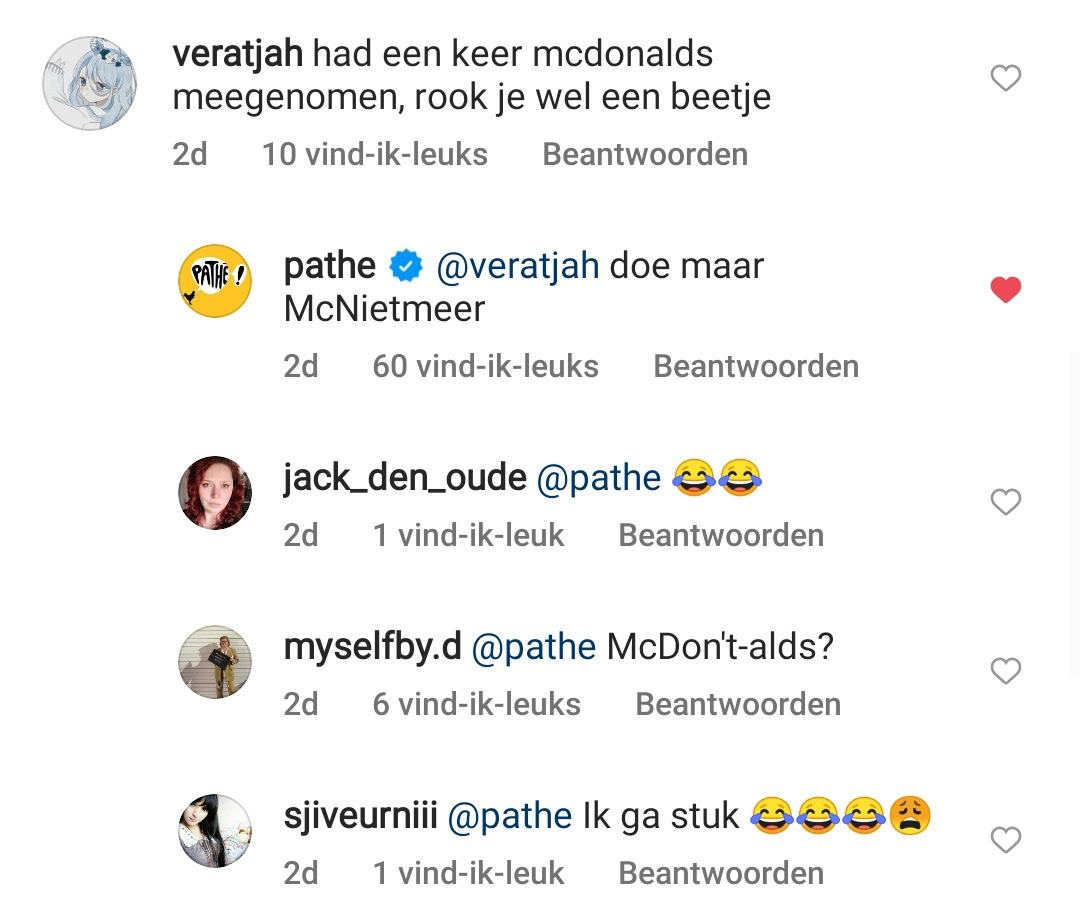Open veratjah's anime profile picture
This screenshot has width=1080, height=922.
[x=90, y=83]
